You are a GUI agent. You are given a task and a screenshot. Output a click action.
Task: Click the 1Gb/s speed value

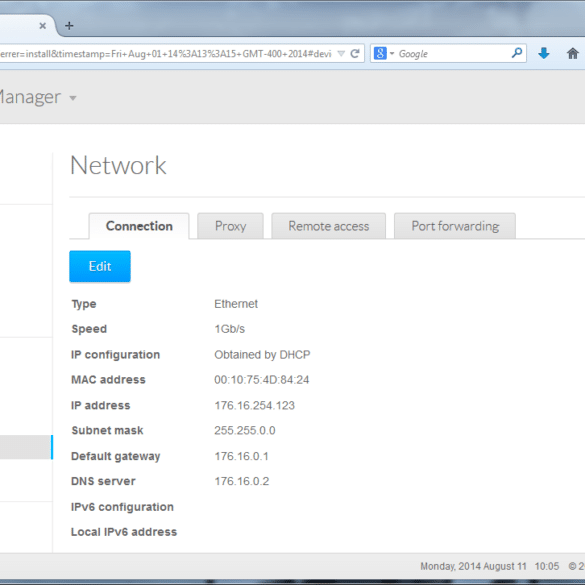click(229, 329)
